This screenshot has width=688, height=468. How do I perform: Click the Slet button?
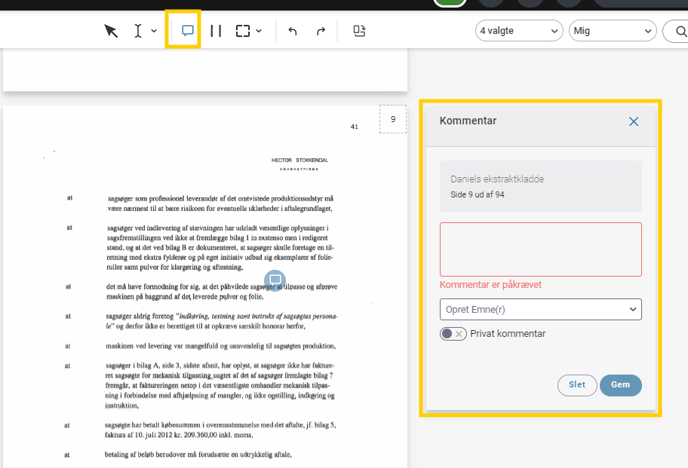[x=577, y=385]
